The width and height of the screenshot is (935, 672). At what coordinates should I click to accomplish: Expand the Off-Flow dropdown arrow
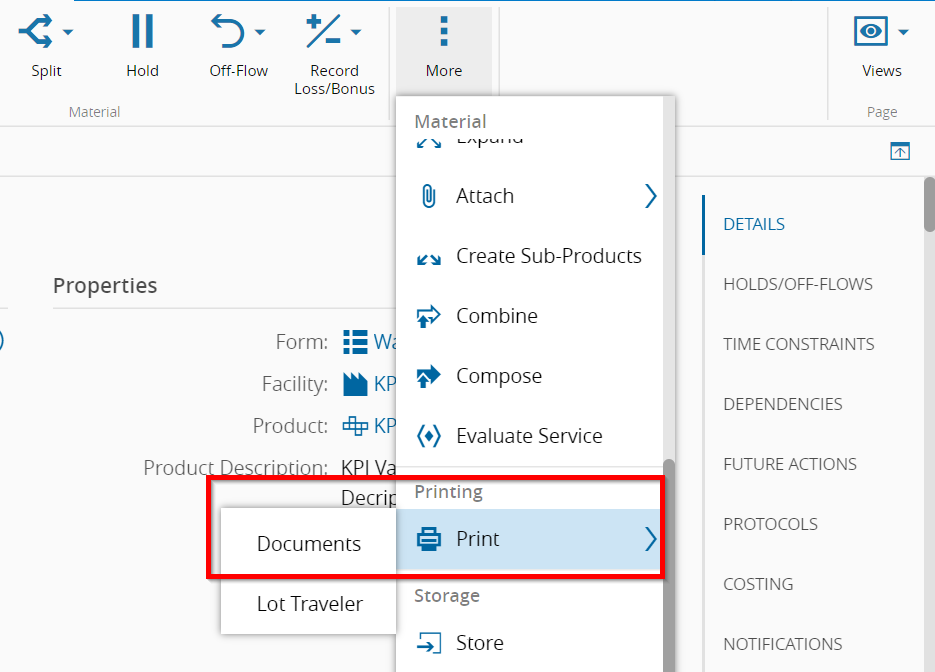260,33
